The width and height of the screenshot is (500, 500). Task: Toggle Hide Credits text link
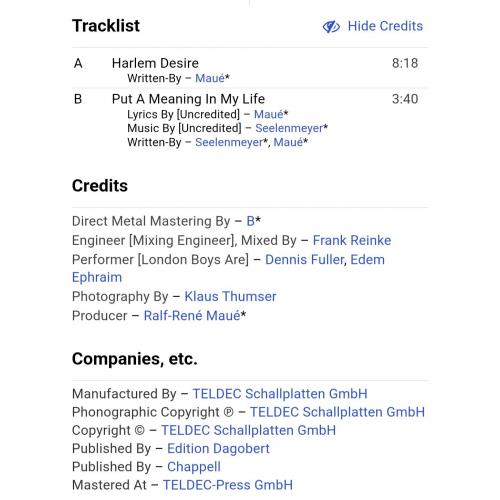pyautogui.click(x=385, y=26)
